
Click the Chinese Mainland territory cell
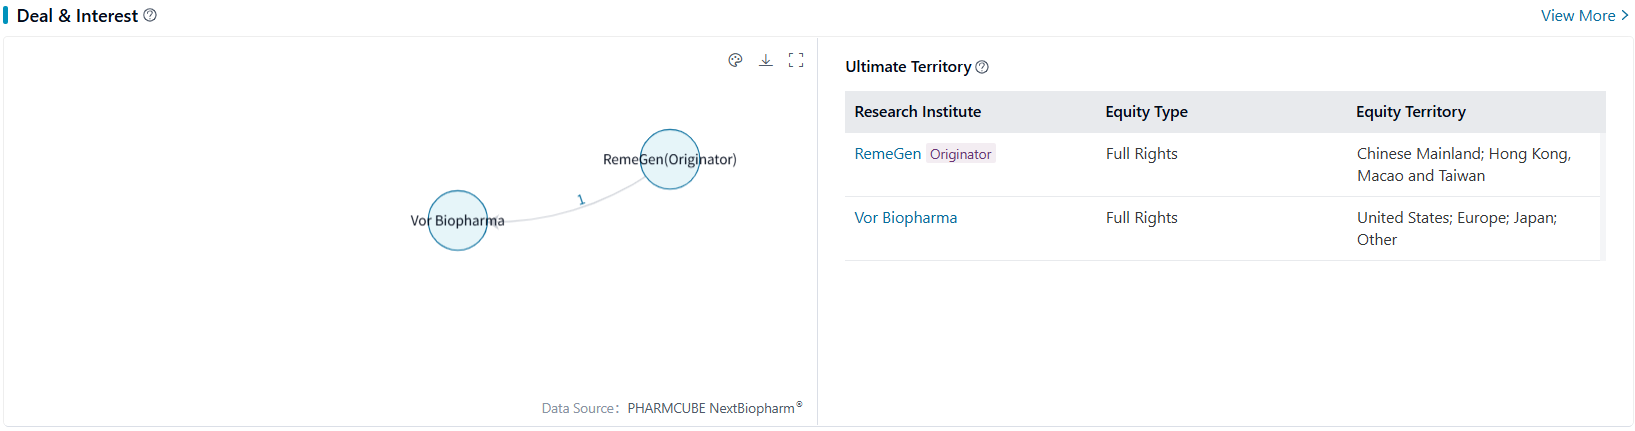tap(1463, 164)
